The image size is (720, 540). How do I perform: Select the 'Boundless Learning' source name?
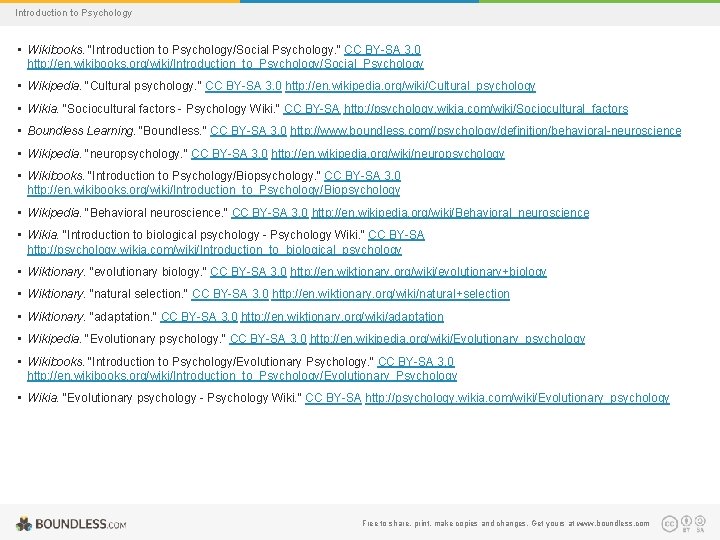(81, 131)
